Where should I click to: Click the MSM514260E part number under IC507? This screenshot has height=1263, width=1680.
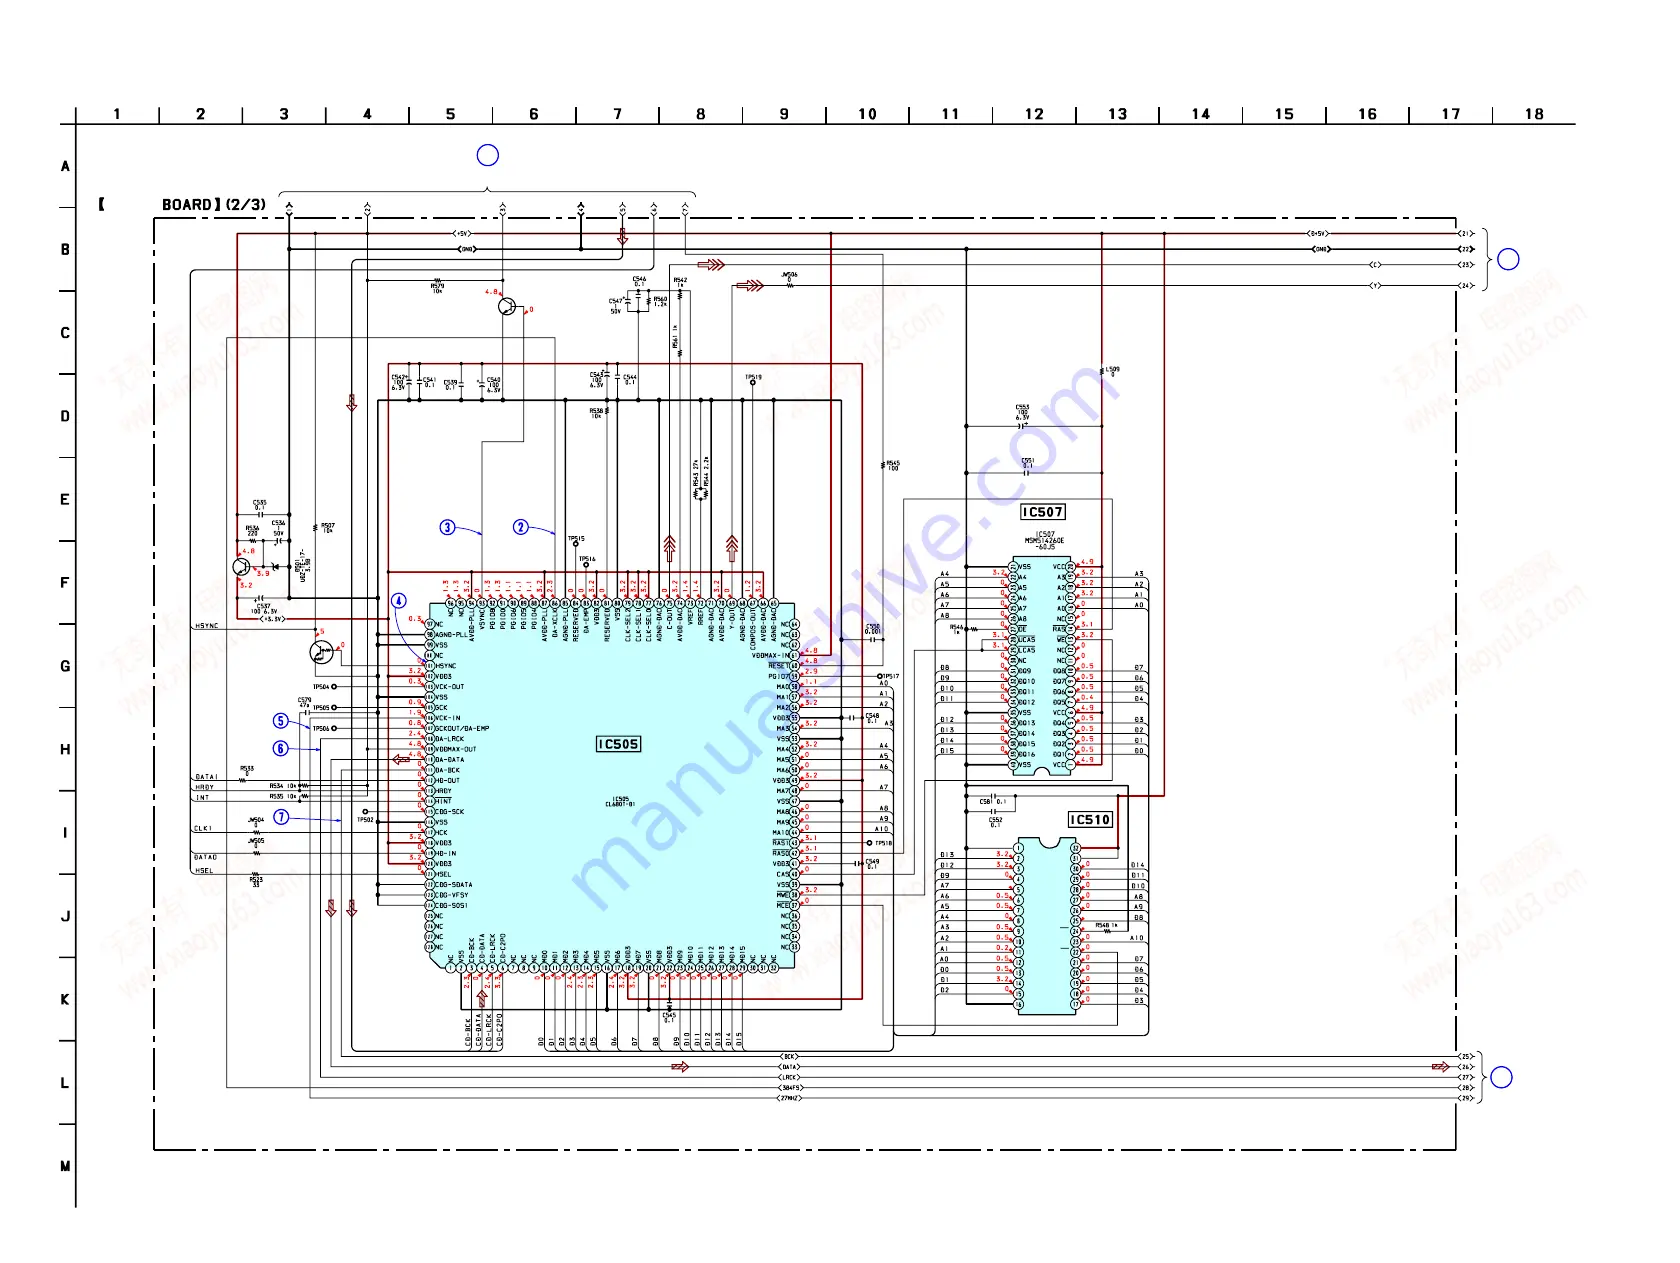[1045, 541]
